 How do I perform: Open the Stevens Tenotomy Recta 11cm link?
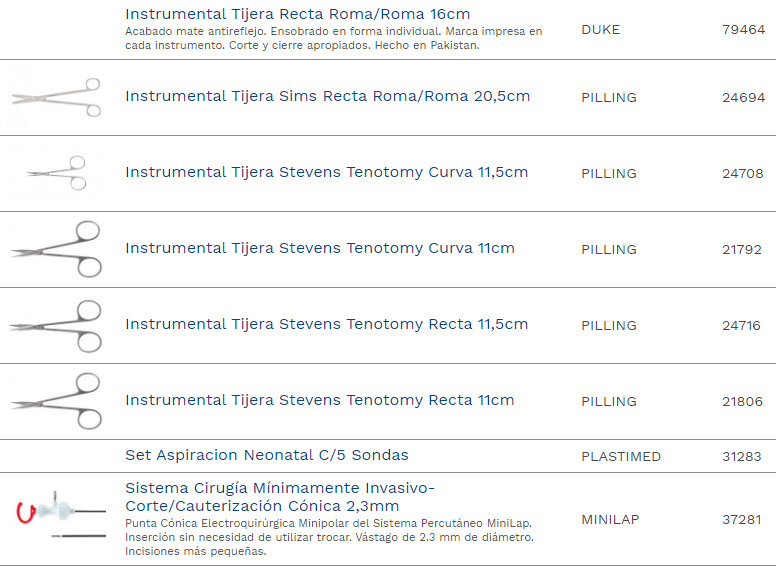pyautogui.click(x=320, y=401)
